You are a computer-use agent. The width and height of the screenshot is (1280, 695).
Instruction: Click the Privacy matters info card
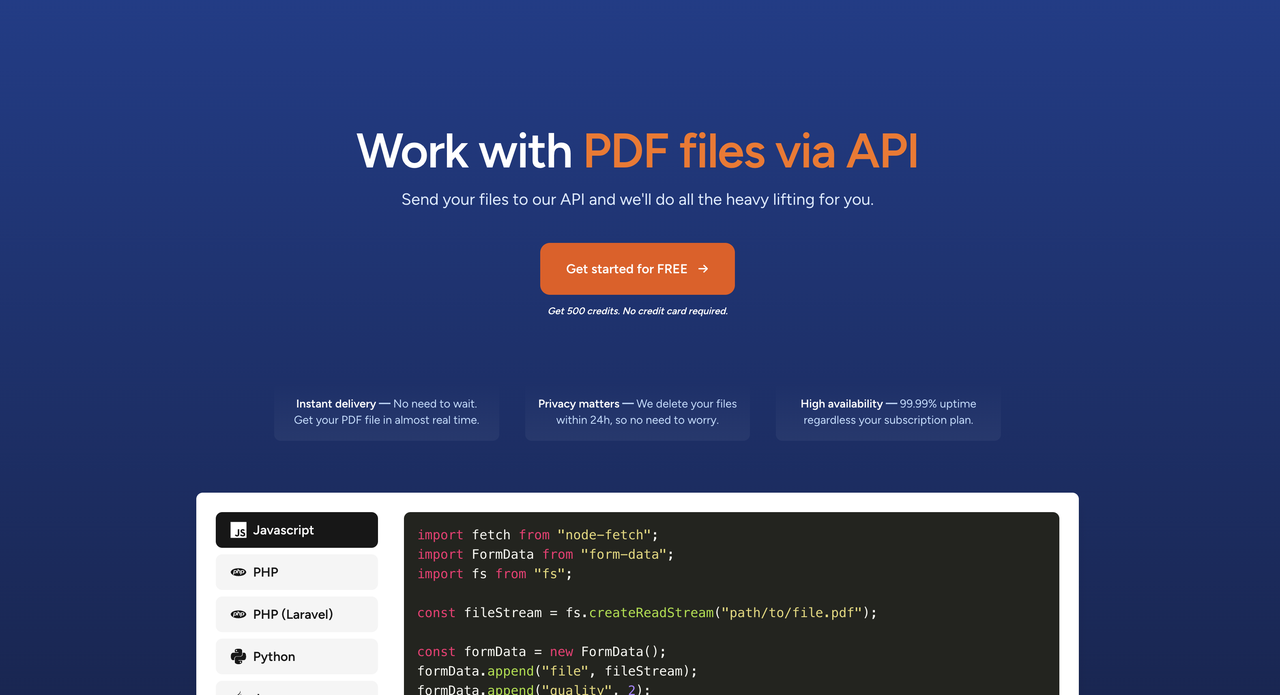[x=637, y=412]
